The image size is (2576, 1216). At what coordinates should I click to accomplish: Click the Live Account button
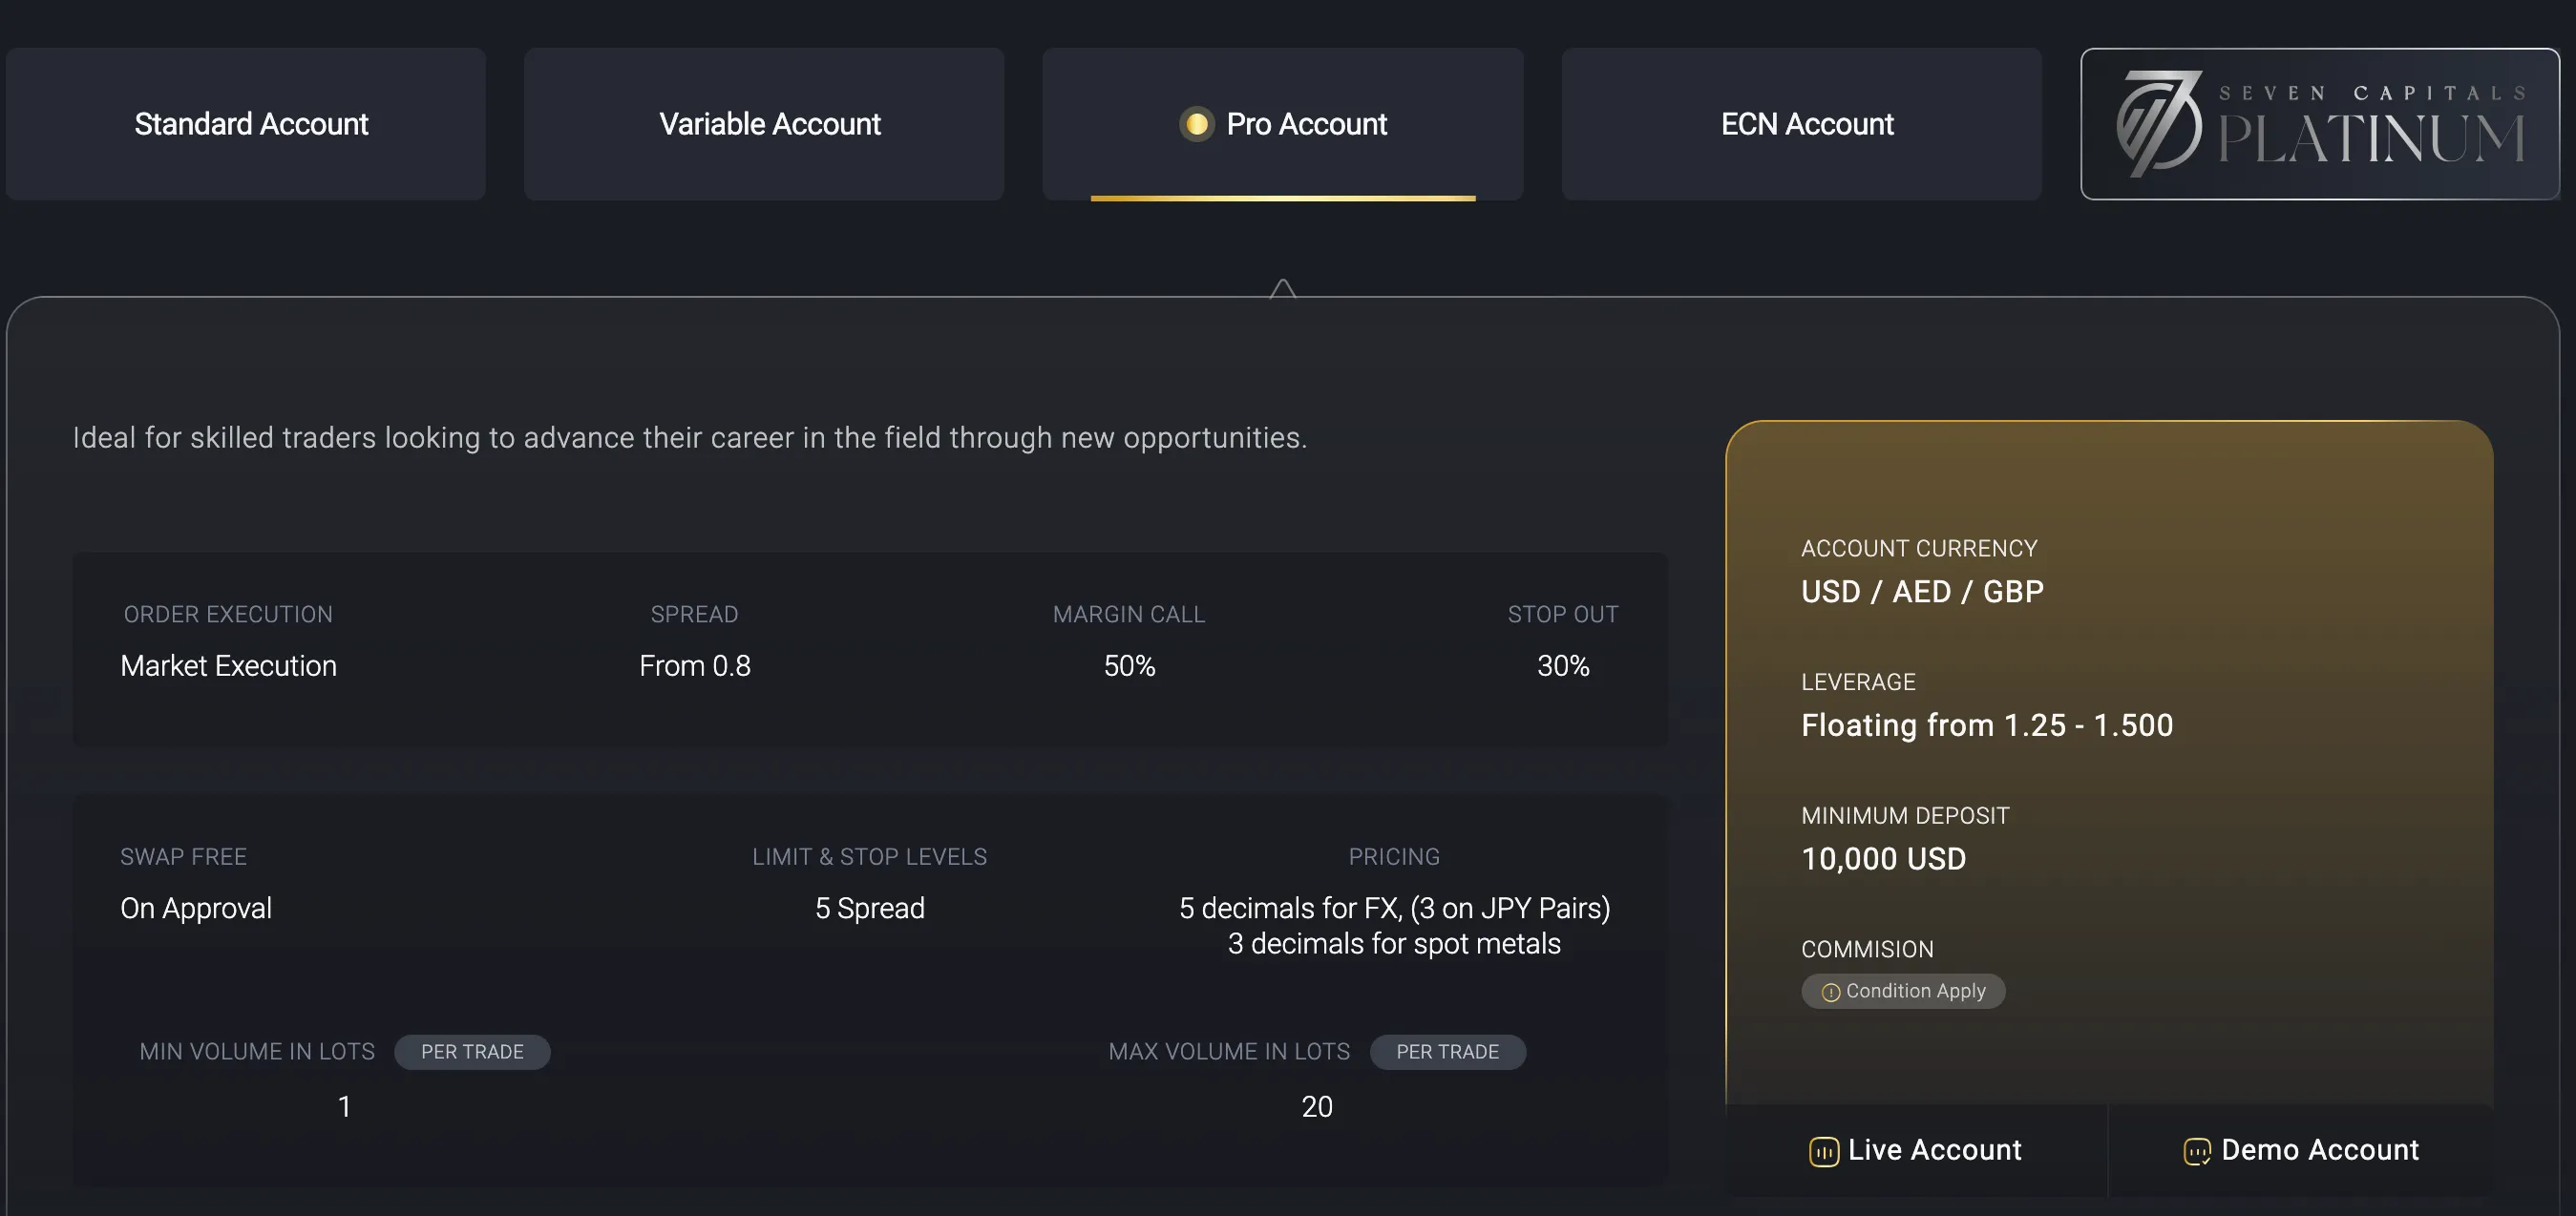point(1916,1150)
